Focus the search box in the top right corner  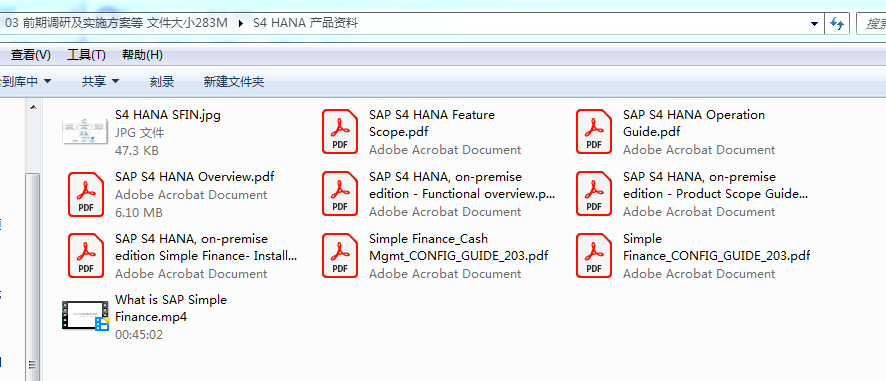(x=871, y=24)
